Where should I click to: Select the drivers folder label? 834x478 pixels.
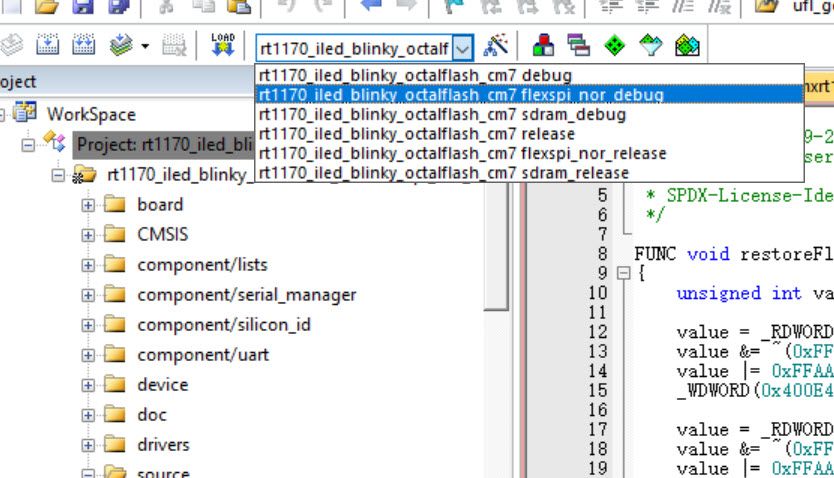[x=163, y=445]
